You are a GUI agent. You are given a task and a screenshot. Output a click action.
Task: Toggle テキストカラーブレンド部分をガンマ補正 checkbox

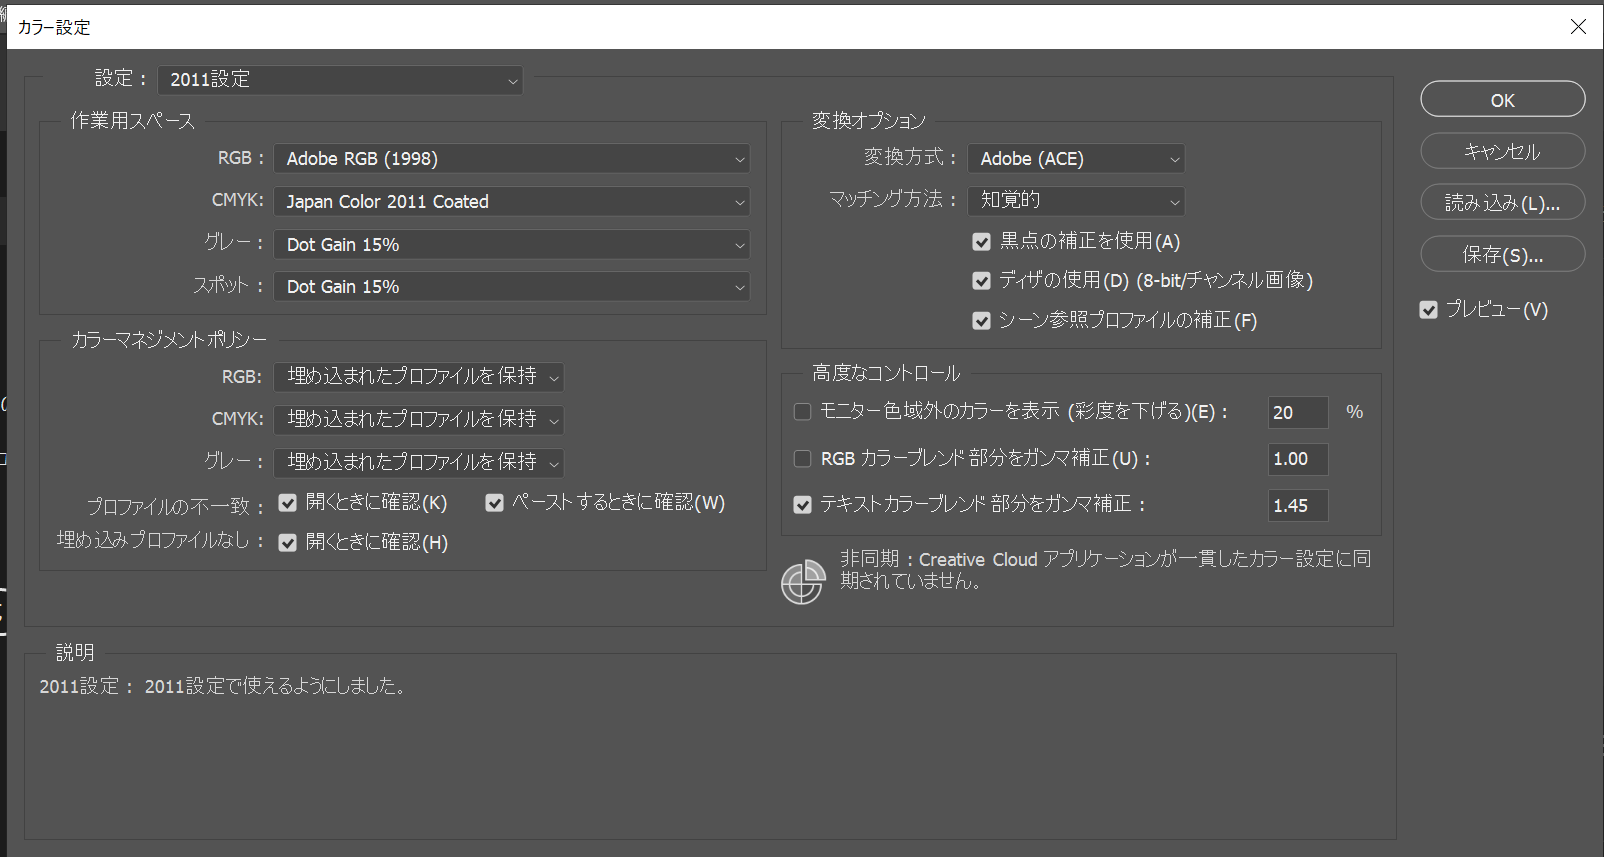pos(802,505)
